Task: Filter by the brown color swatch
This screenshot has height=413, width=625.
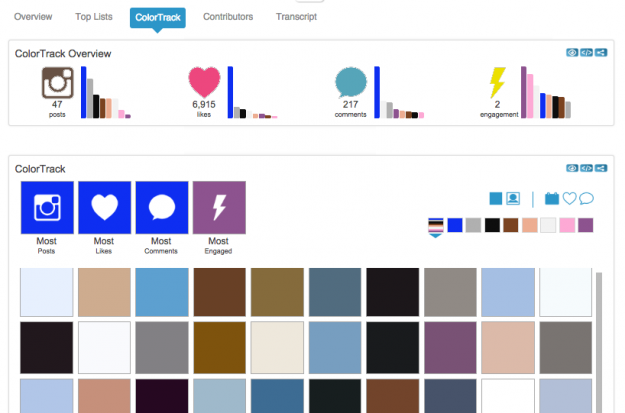Action: click(511, 225)
